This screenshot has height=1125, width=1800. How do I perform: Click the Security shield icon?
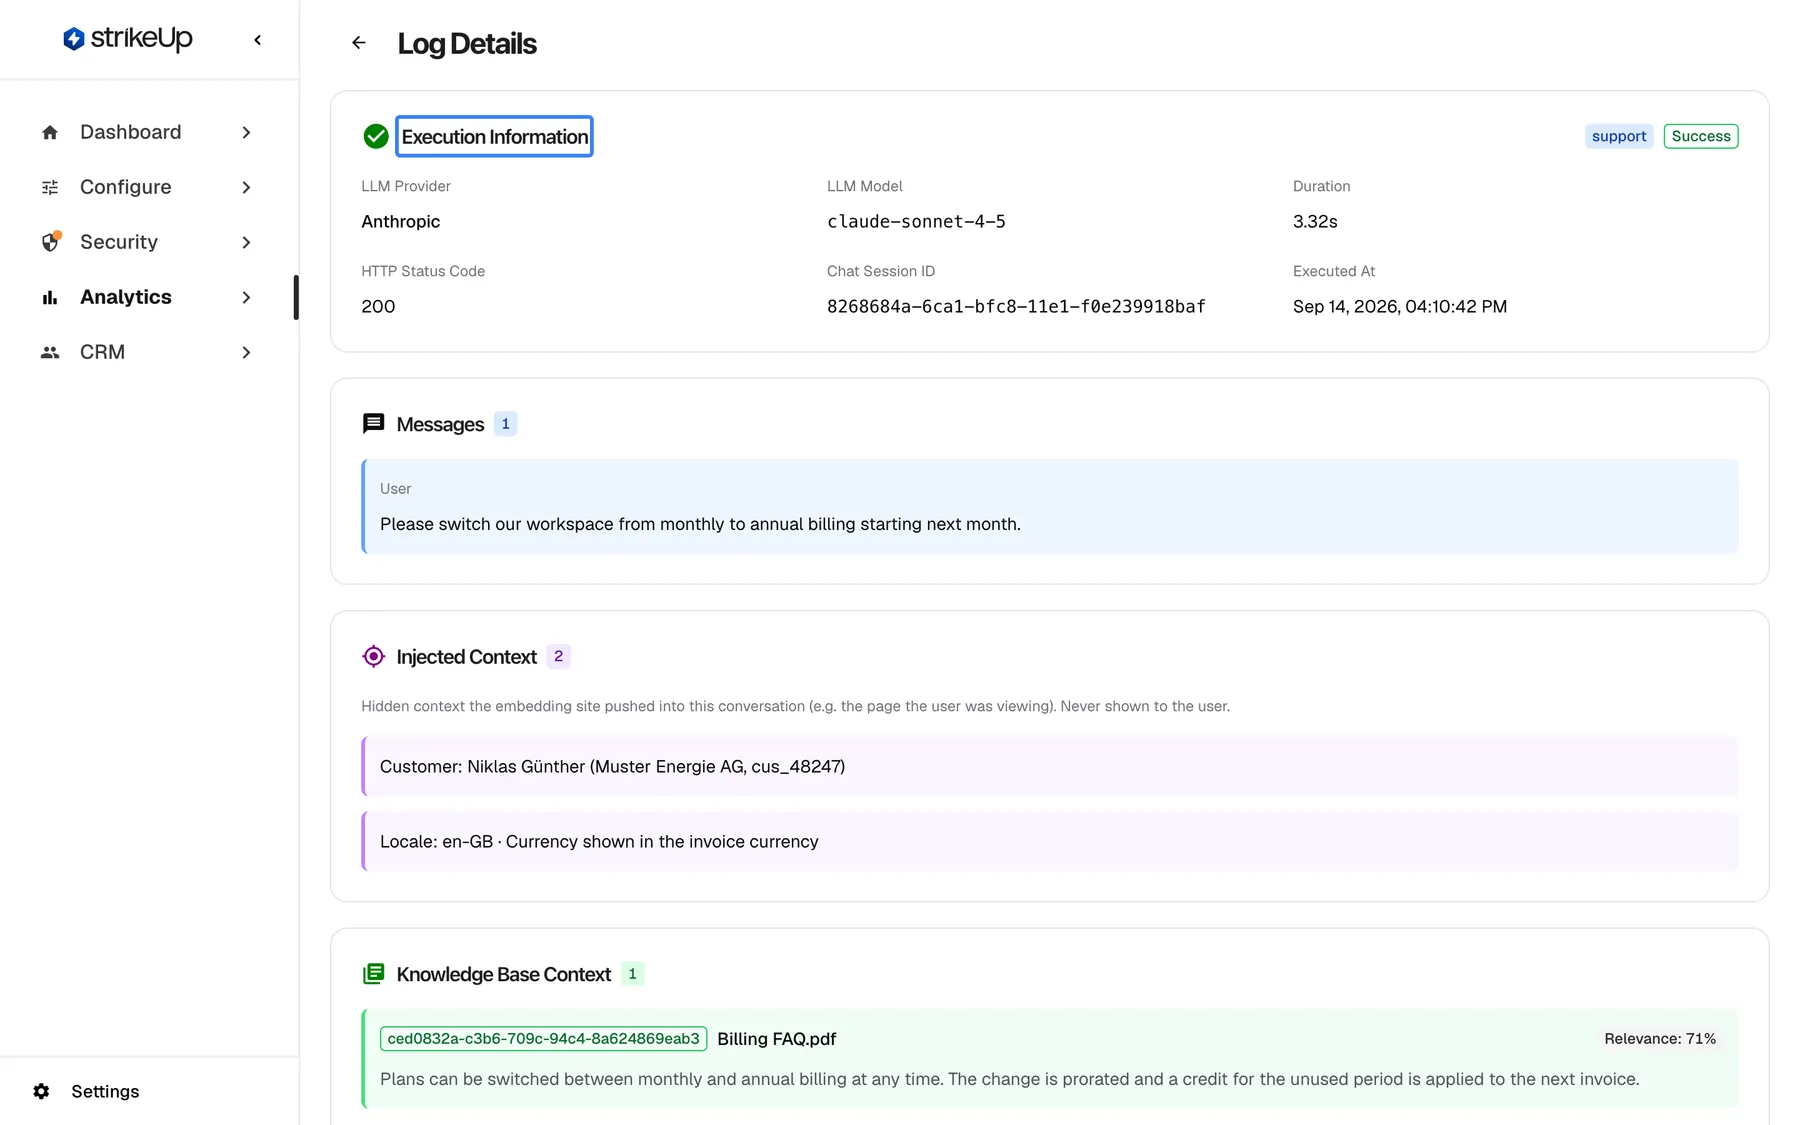(50, 242)
